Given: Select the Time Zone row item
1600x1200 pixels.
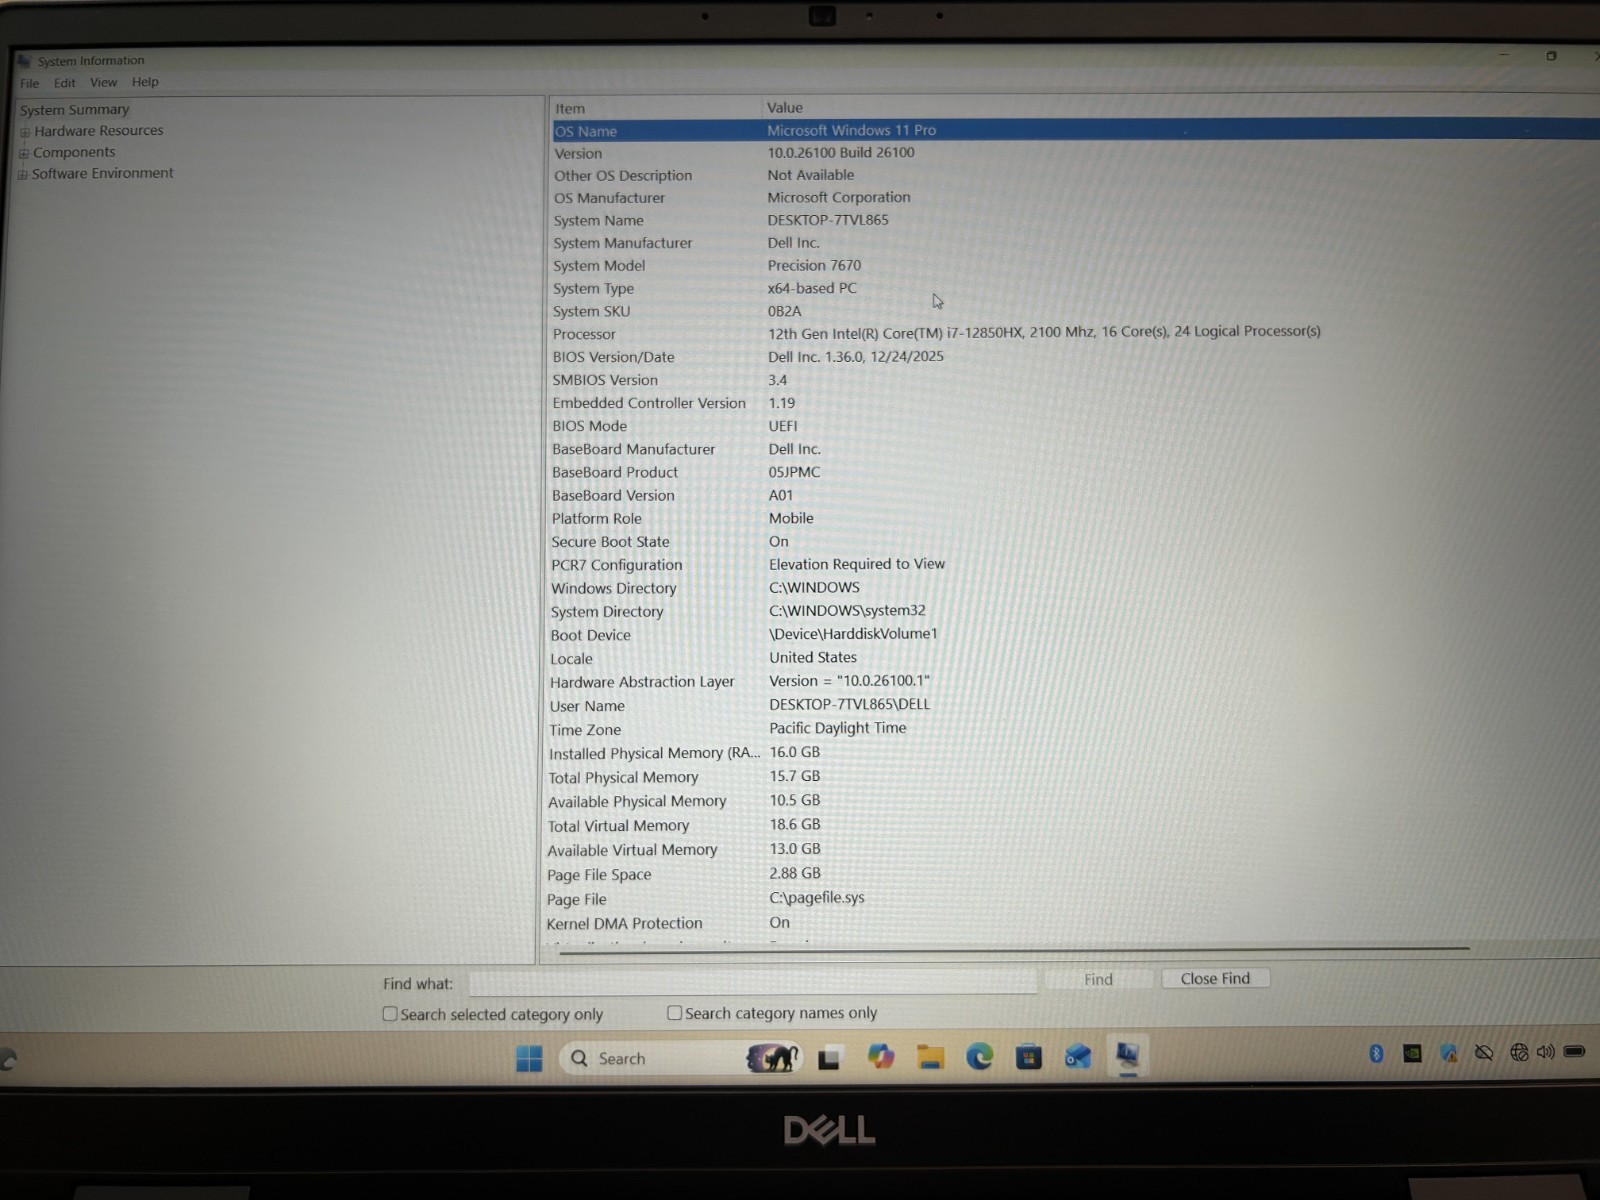Looking at the screenshot, I should pos(585,730).
